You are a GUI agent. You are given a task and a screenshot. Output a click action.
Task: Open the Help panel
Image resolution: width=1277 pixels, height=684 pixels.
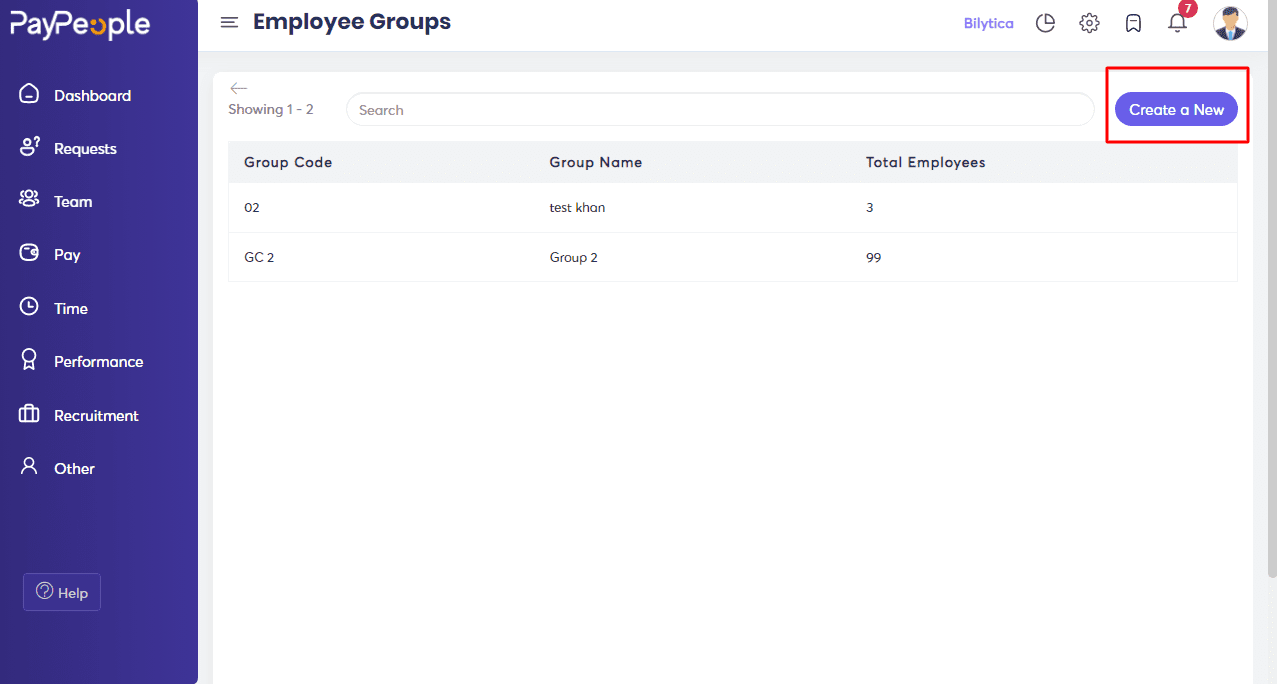(x=61, y=592)
